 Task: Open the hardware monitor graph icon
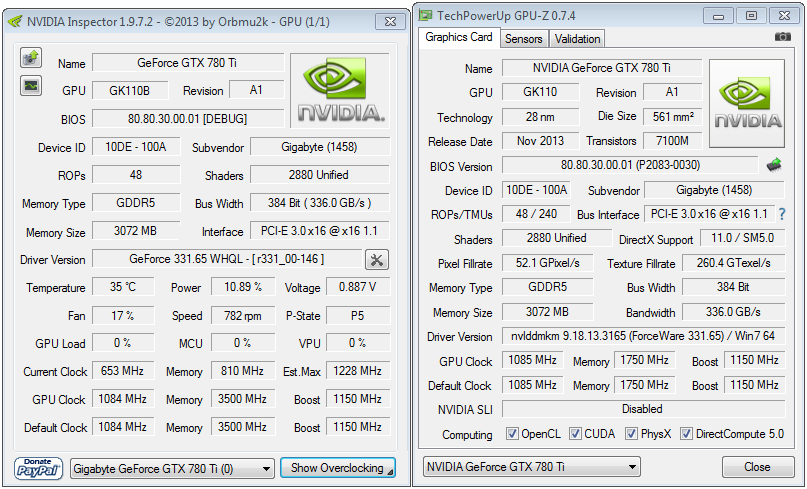point(31,85)
